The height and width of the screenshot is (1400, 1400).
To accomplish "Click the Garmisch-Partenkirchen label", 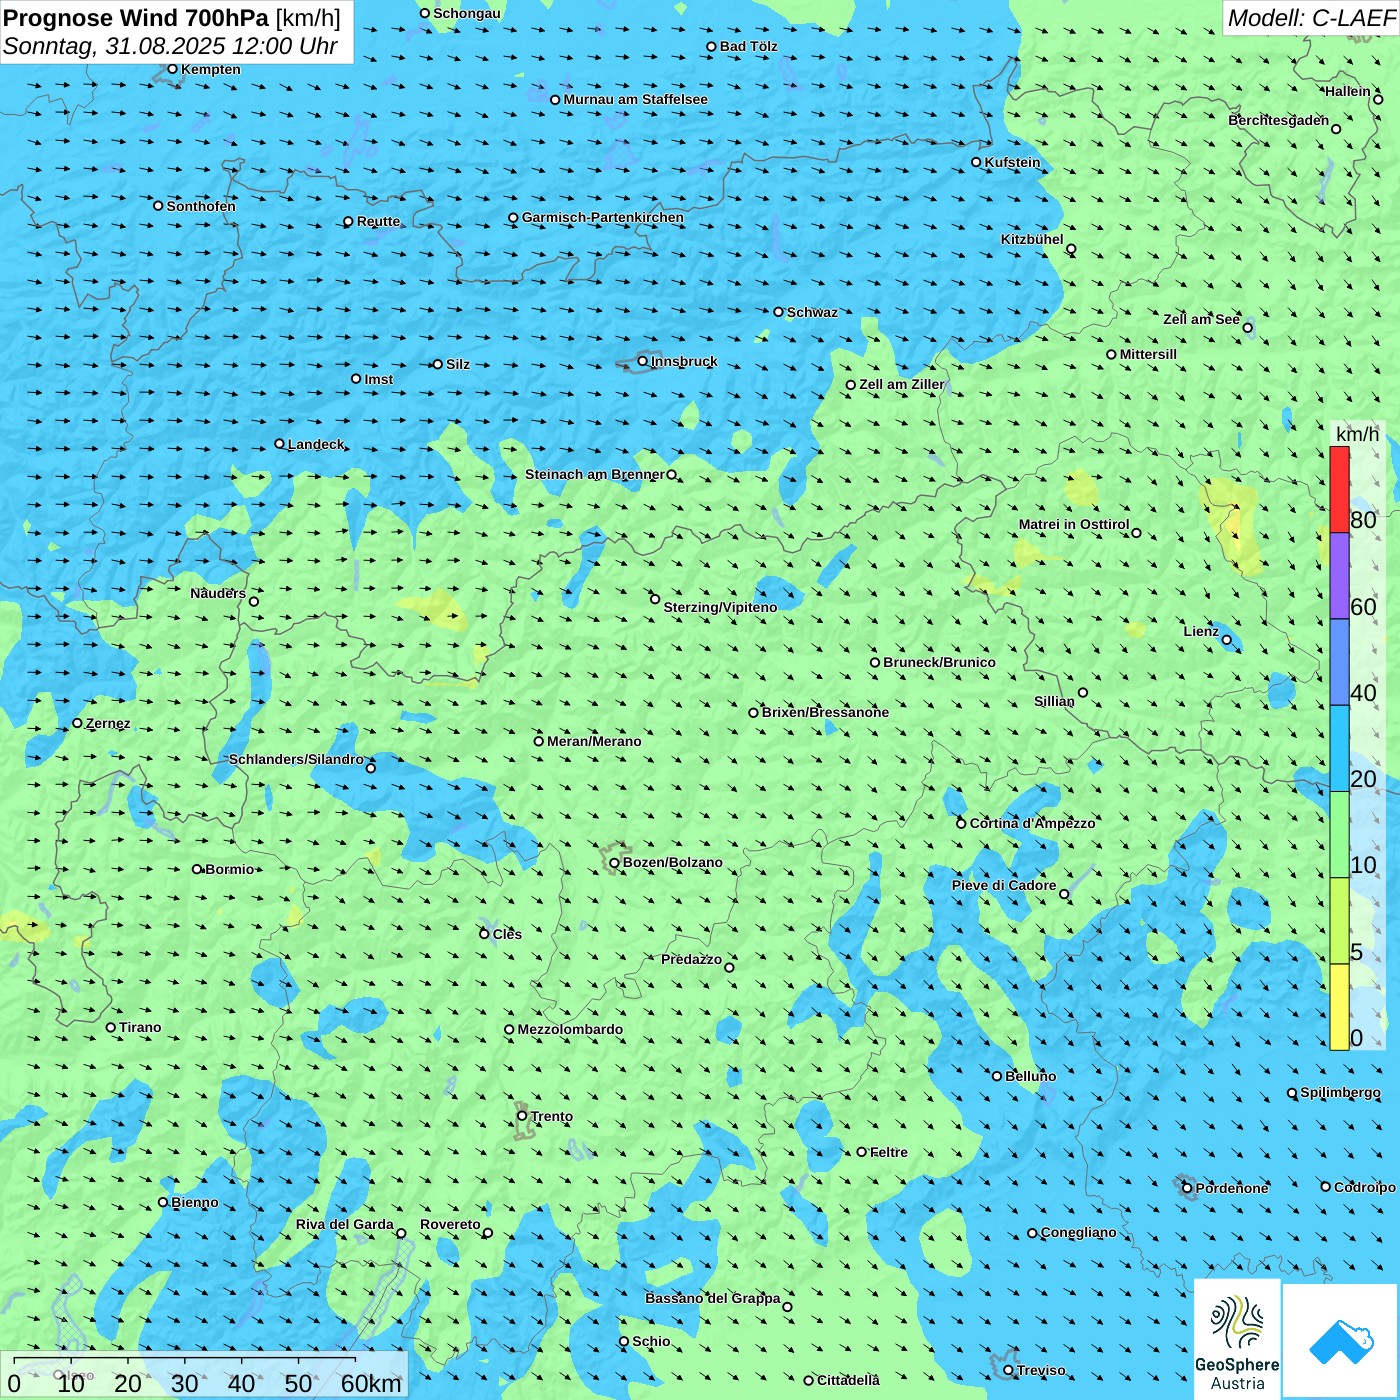I will [x=603, y=217].
